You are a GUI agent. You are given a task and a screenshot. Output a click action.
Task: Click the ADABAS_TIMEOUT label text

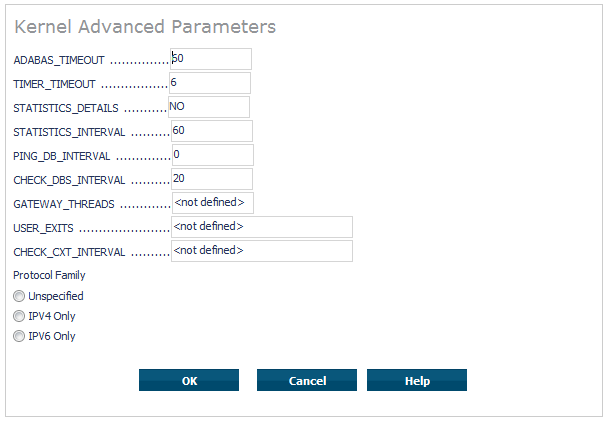[x=59, y=61]
